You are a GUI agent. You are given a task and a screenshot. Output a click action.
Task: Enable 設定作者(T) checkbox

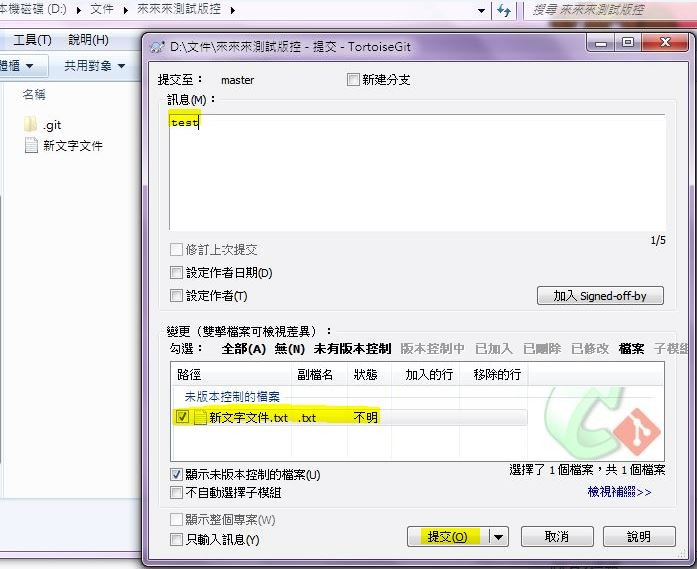click(x=176, y=296)
